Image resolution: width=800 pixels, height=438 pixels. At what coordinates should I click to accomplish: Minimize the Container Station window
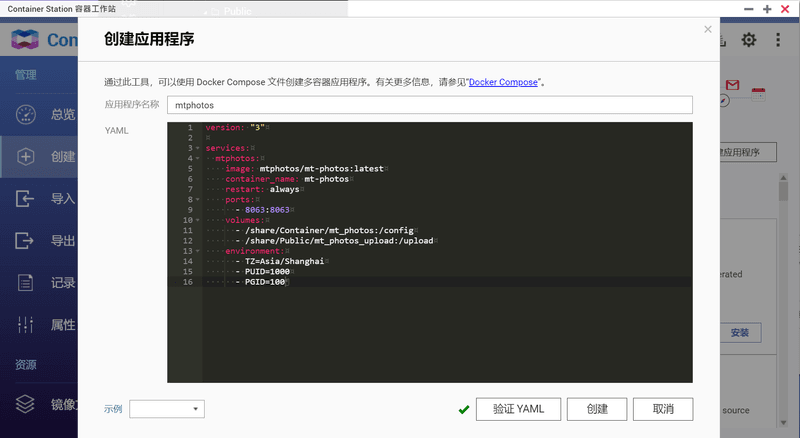pos(748,9)
